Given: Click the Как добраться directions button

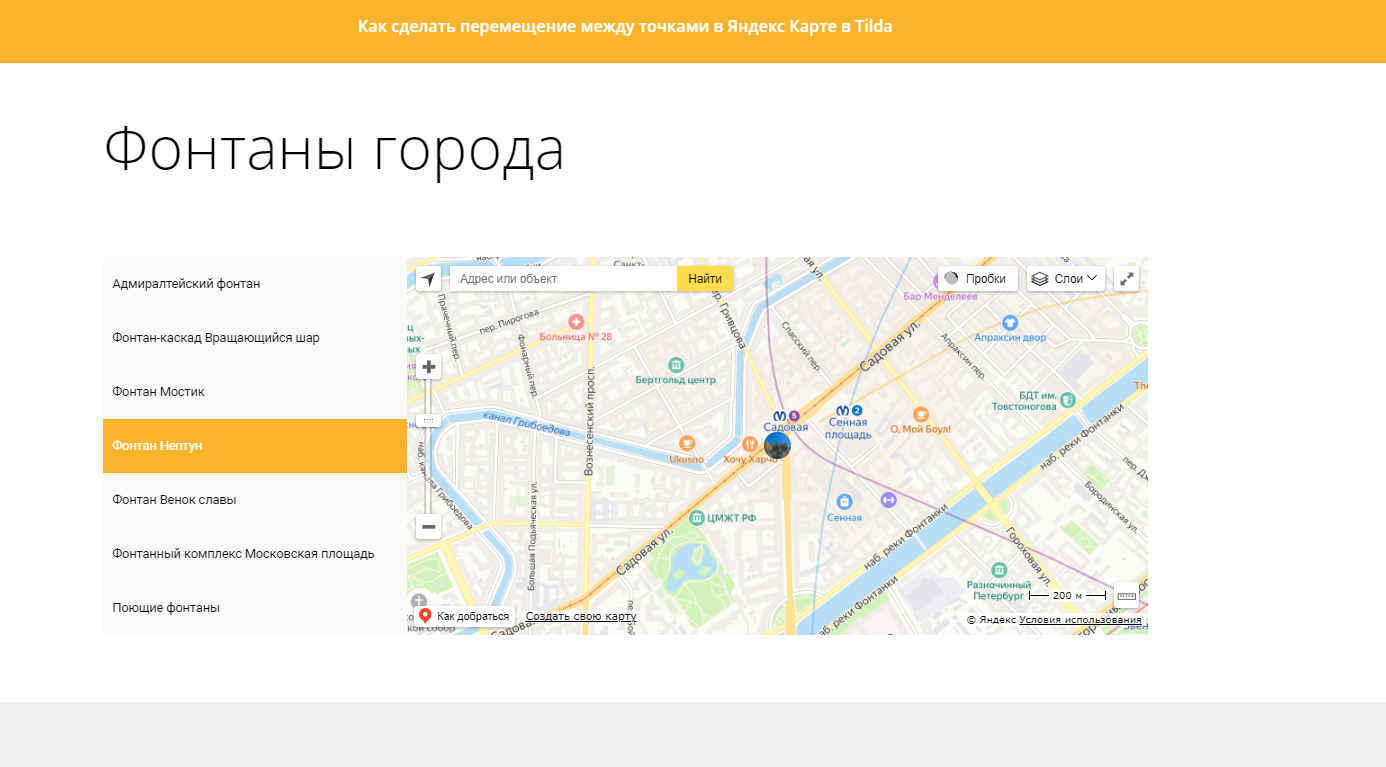Looking at the screenshot, I should pos(464,616).
